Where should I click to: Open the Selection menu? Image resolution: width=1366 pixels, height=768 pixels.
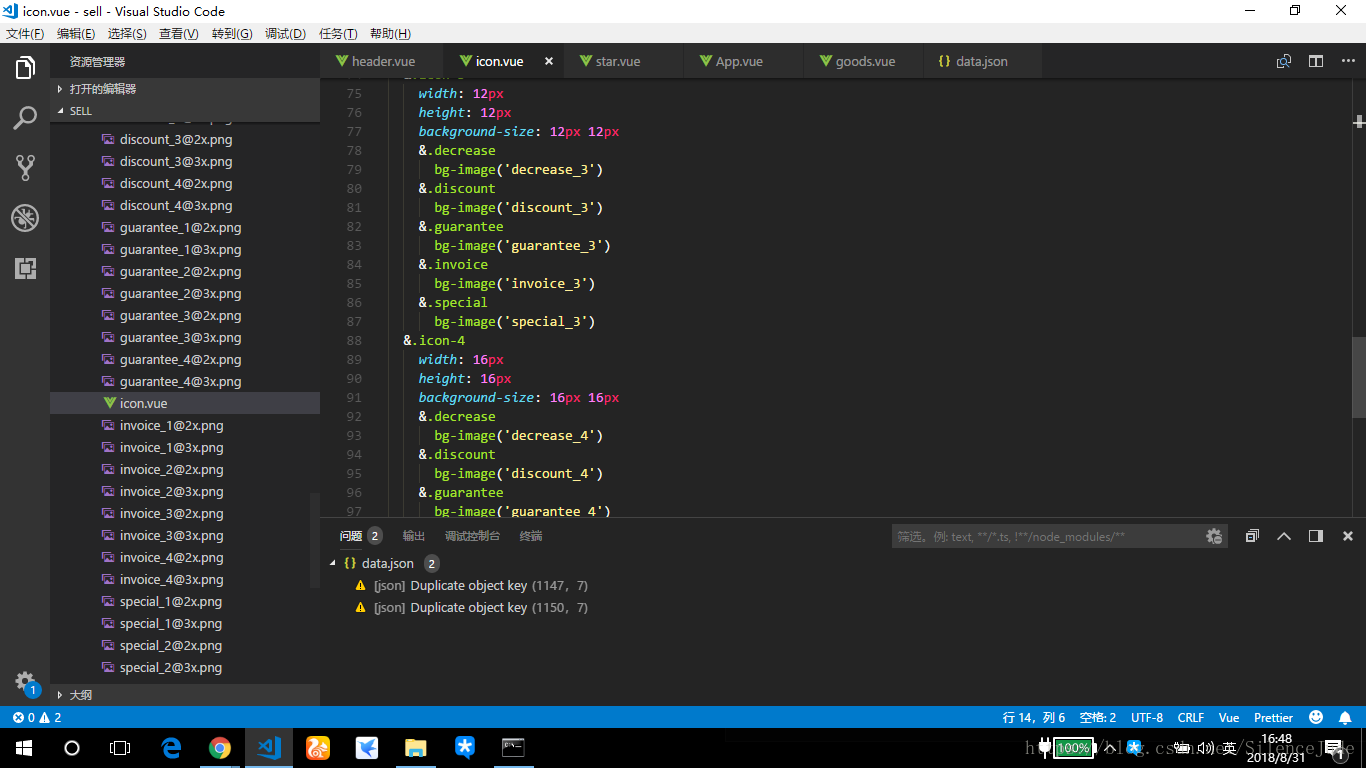tap(127, 33)
